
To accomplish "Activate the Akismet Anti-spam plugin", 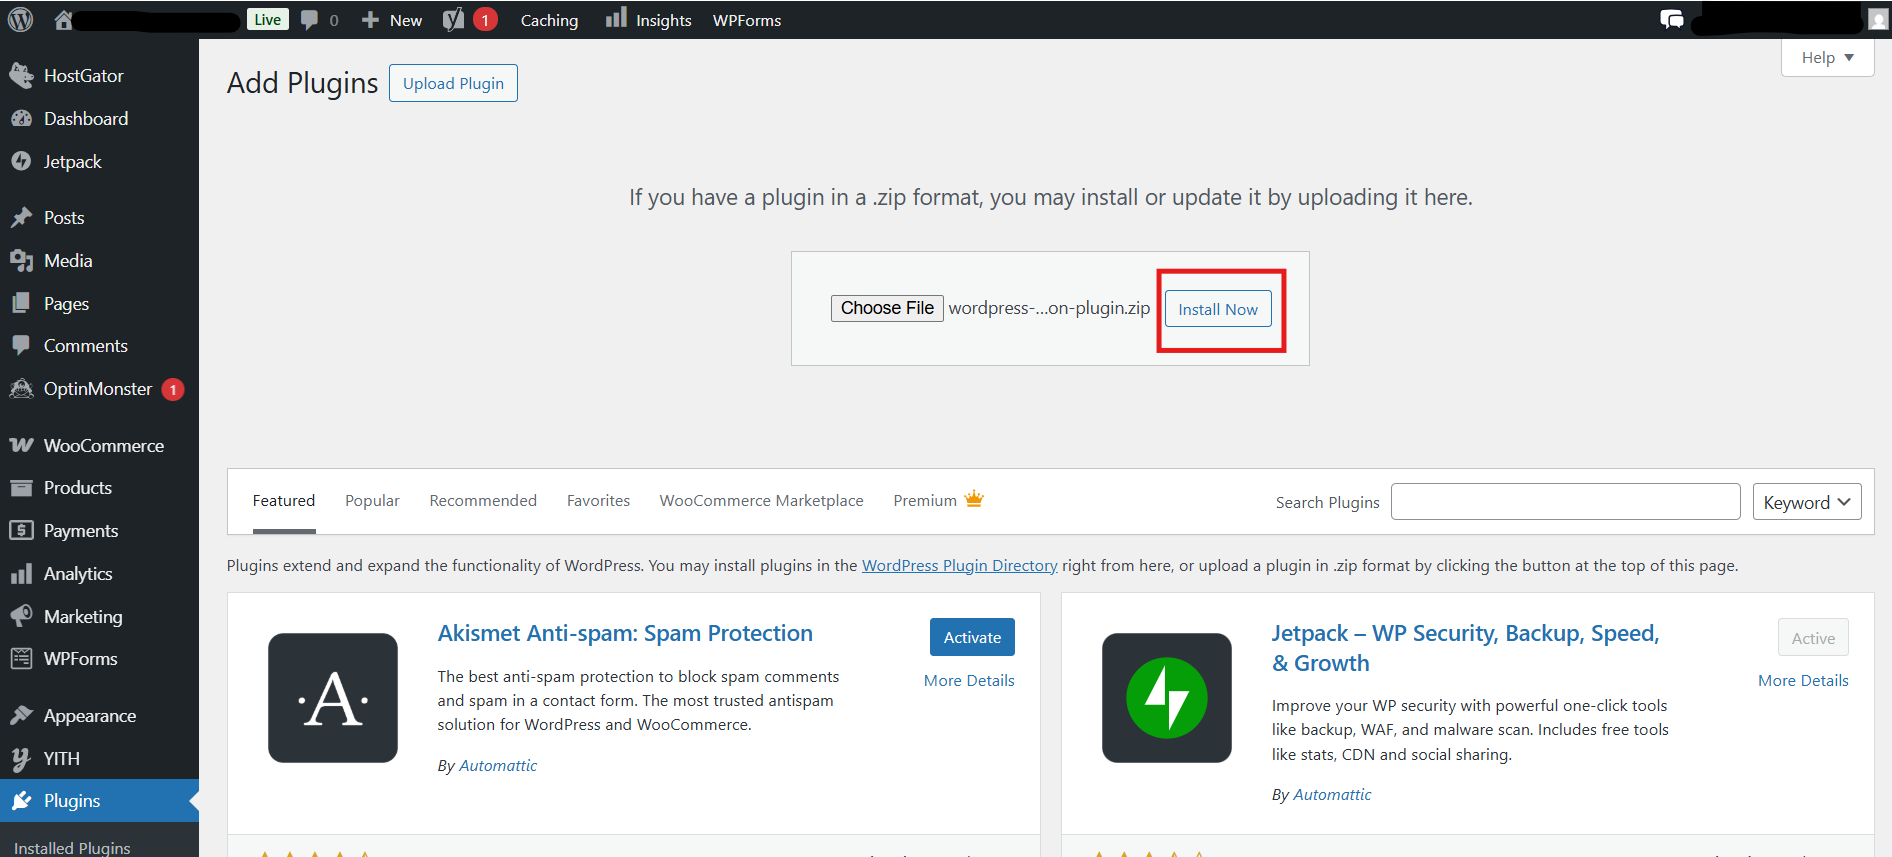I will (972, 638).
